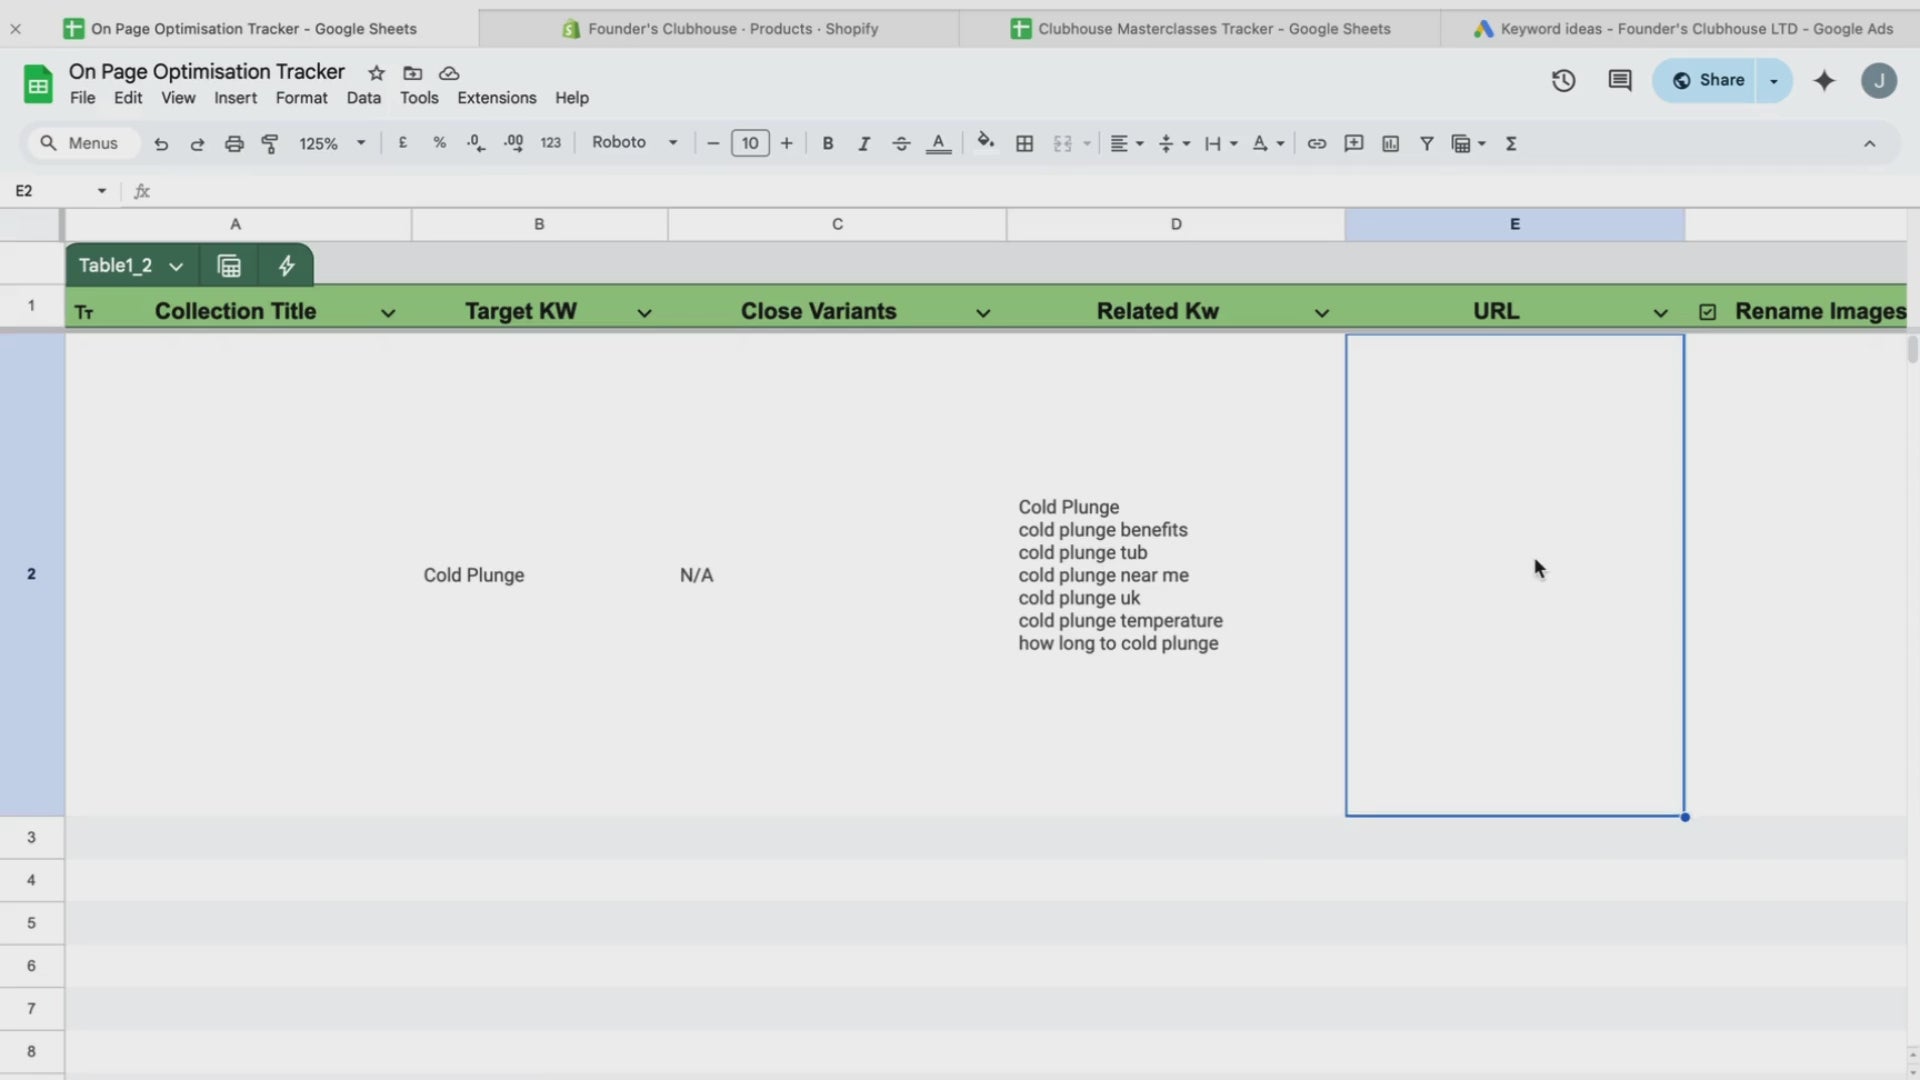Image resolution: width=1920 pixels, height=1080 pixels.
Task: Click the insert link icon
Action: point(1317,144)
